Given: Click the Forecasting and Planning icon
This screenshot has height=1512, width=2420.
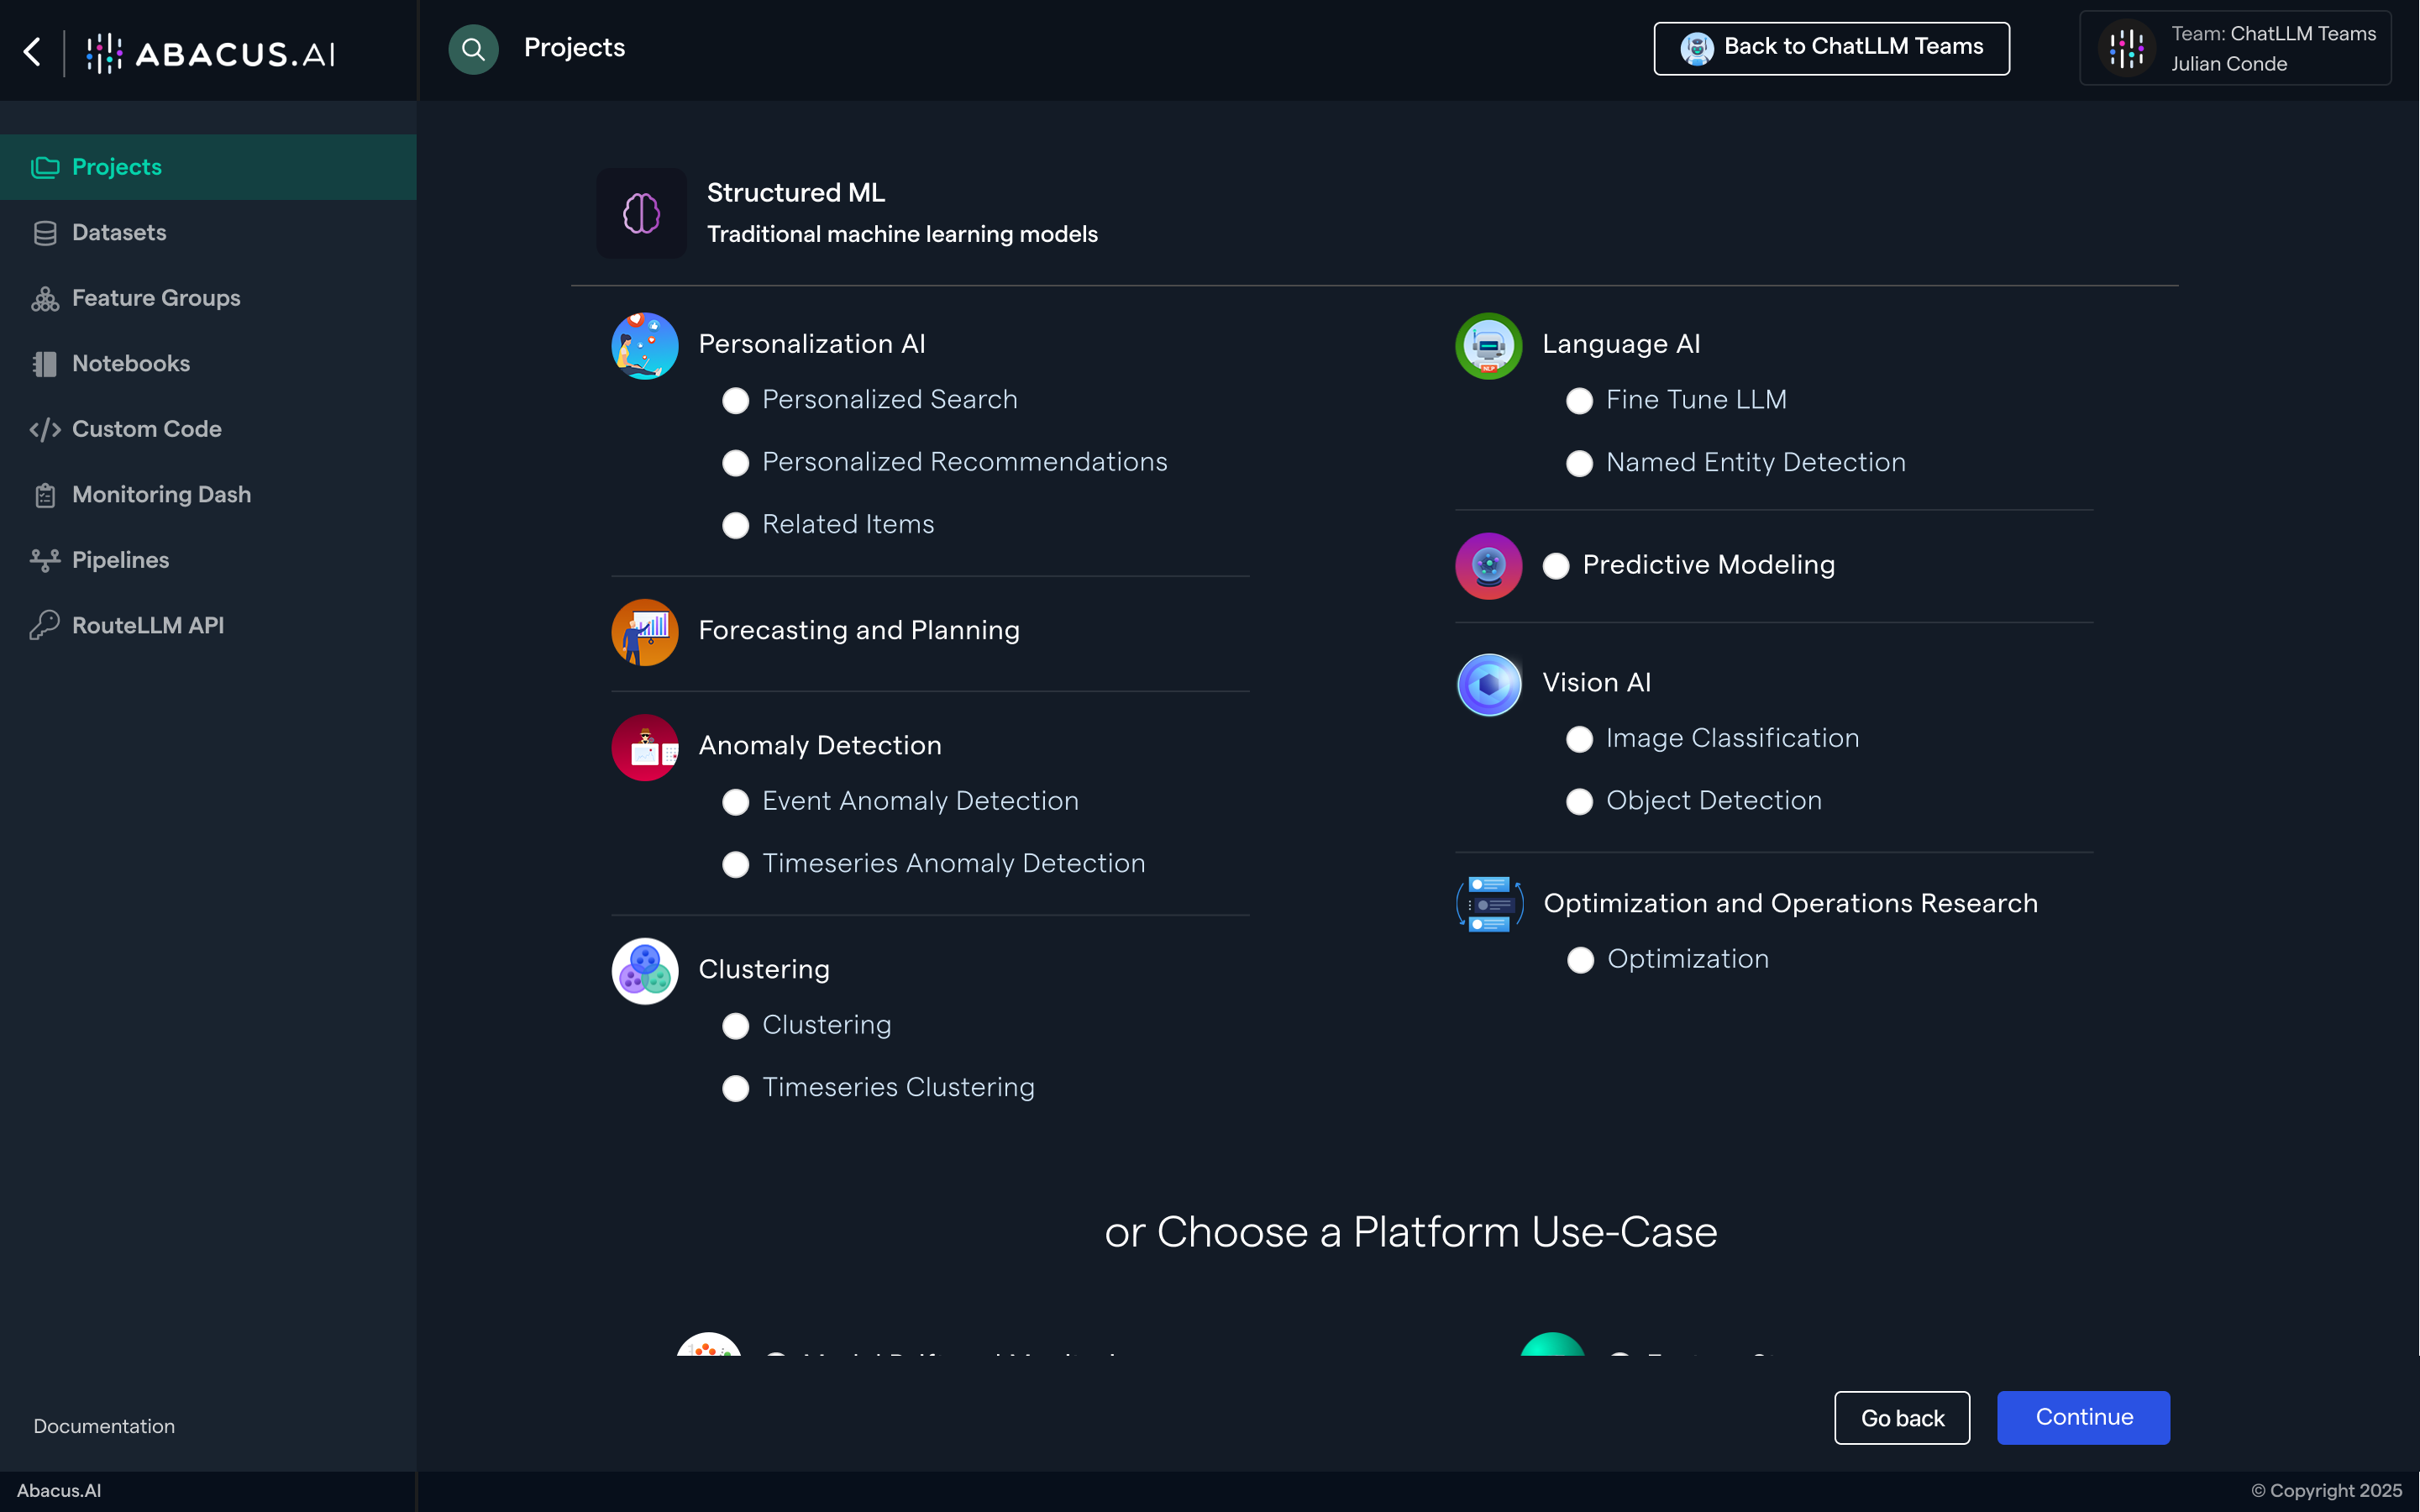Looking at the screenshot, I should [644, 632].
